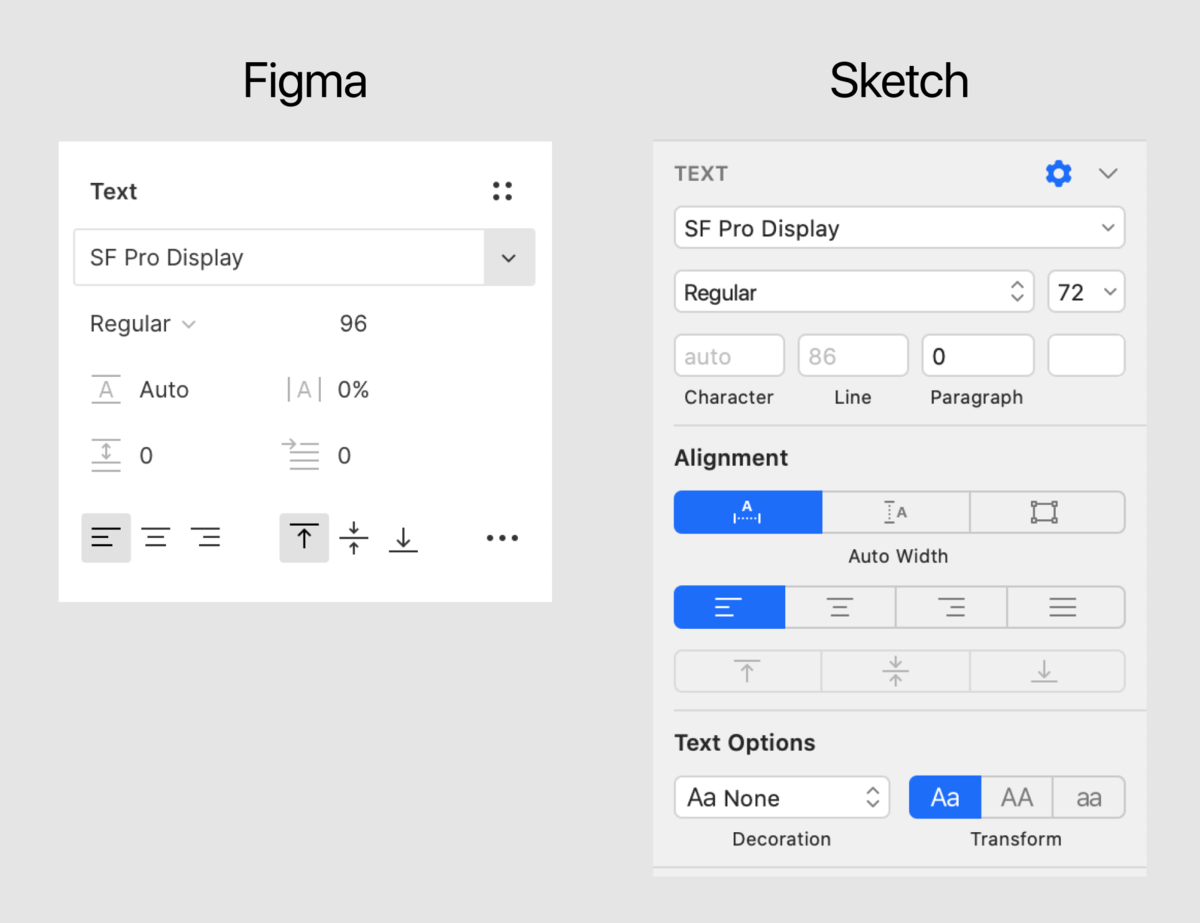
Task: Choose Figma vertical align middle icon
Action: [x=354, y=538]
